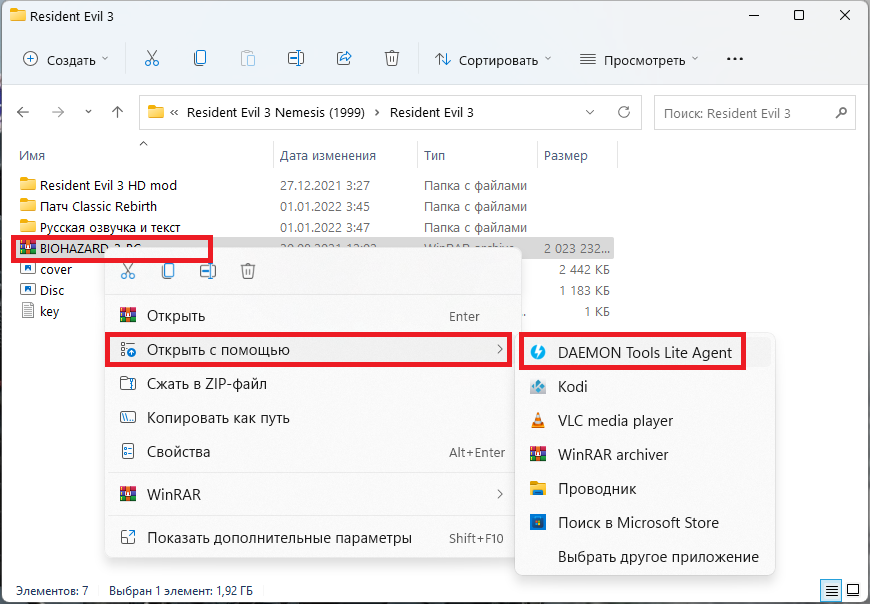Screen dimensions: 870x604
Task: Switch to large thumbnails view in the status bar
Action: click(852, 590)
